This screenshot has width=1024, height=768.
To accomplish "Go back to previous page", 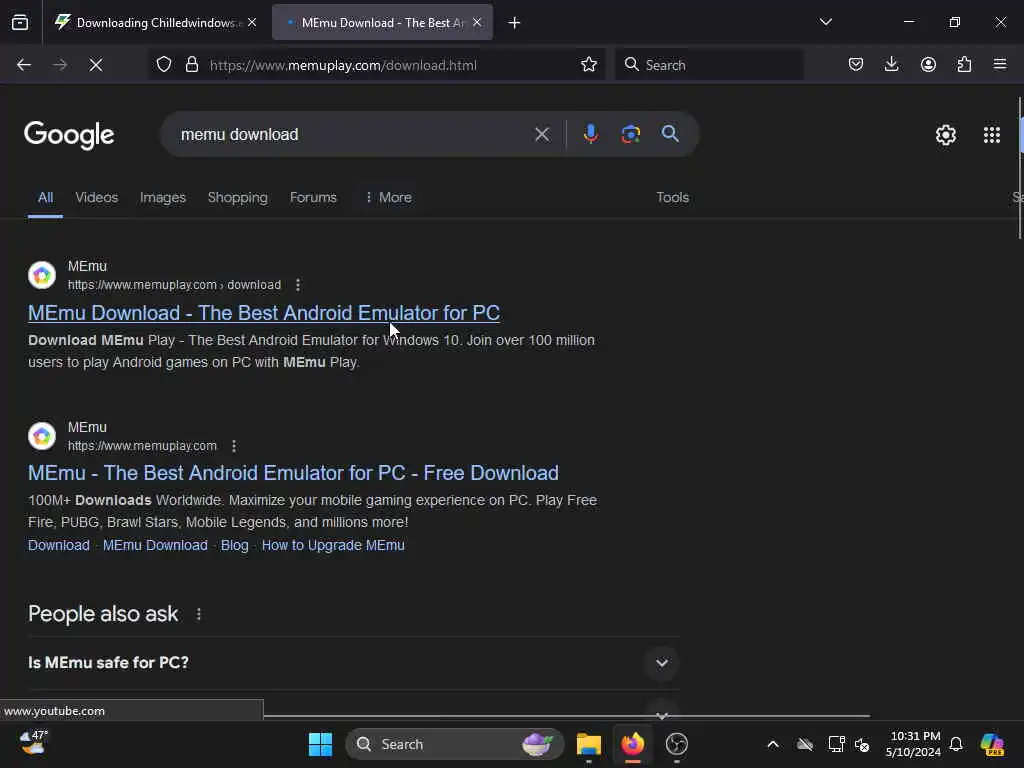I will coord(24,65).
